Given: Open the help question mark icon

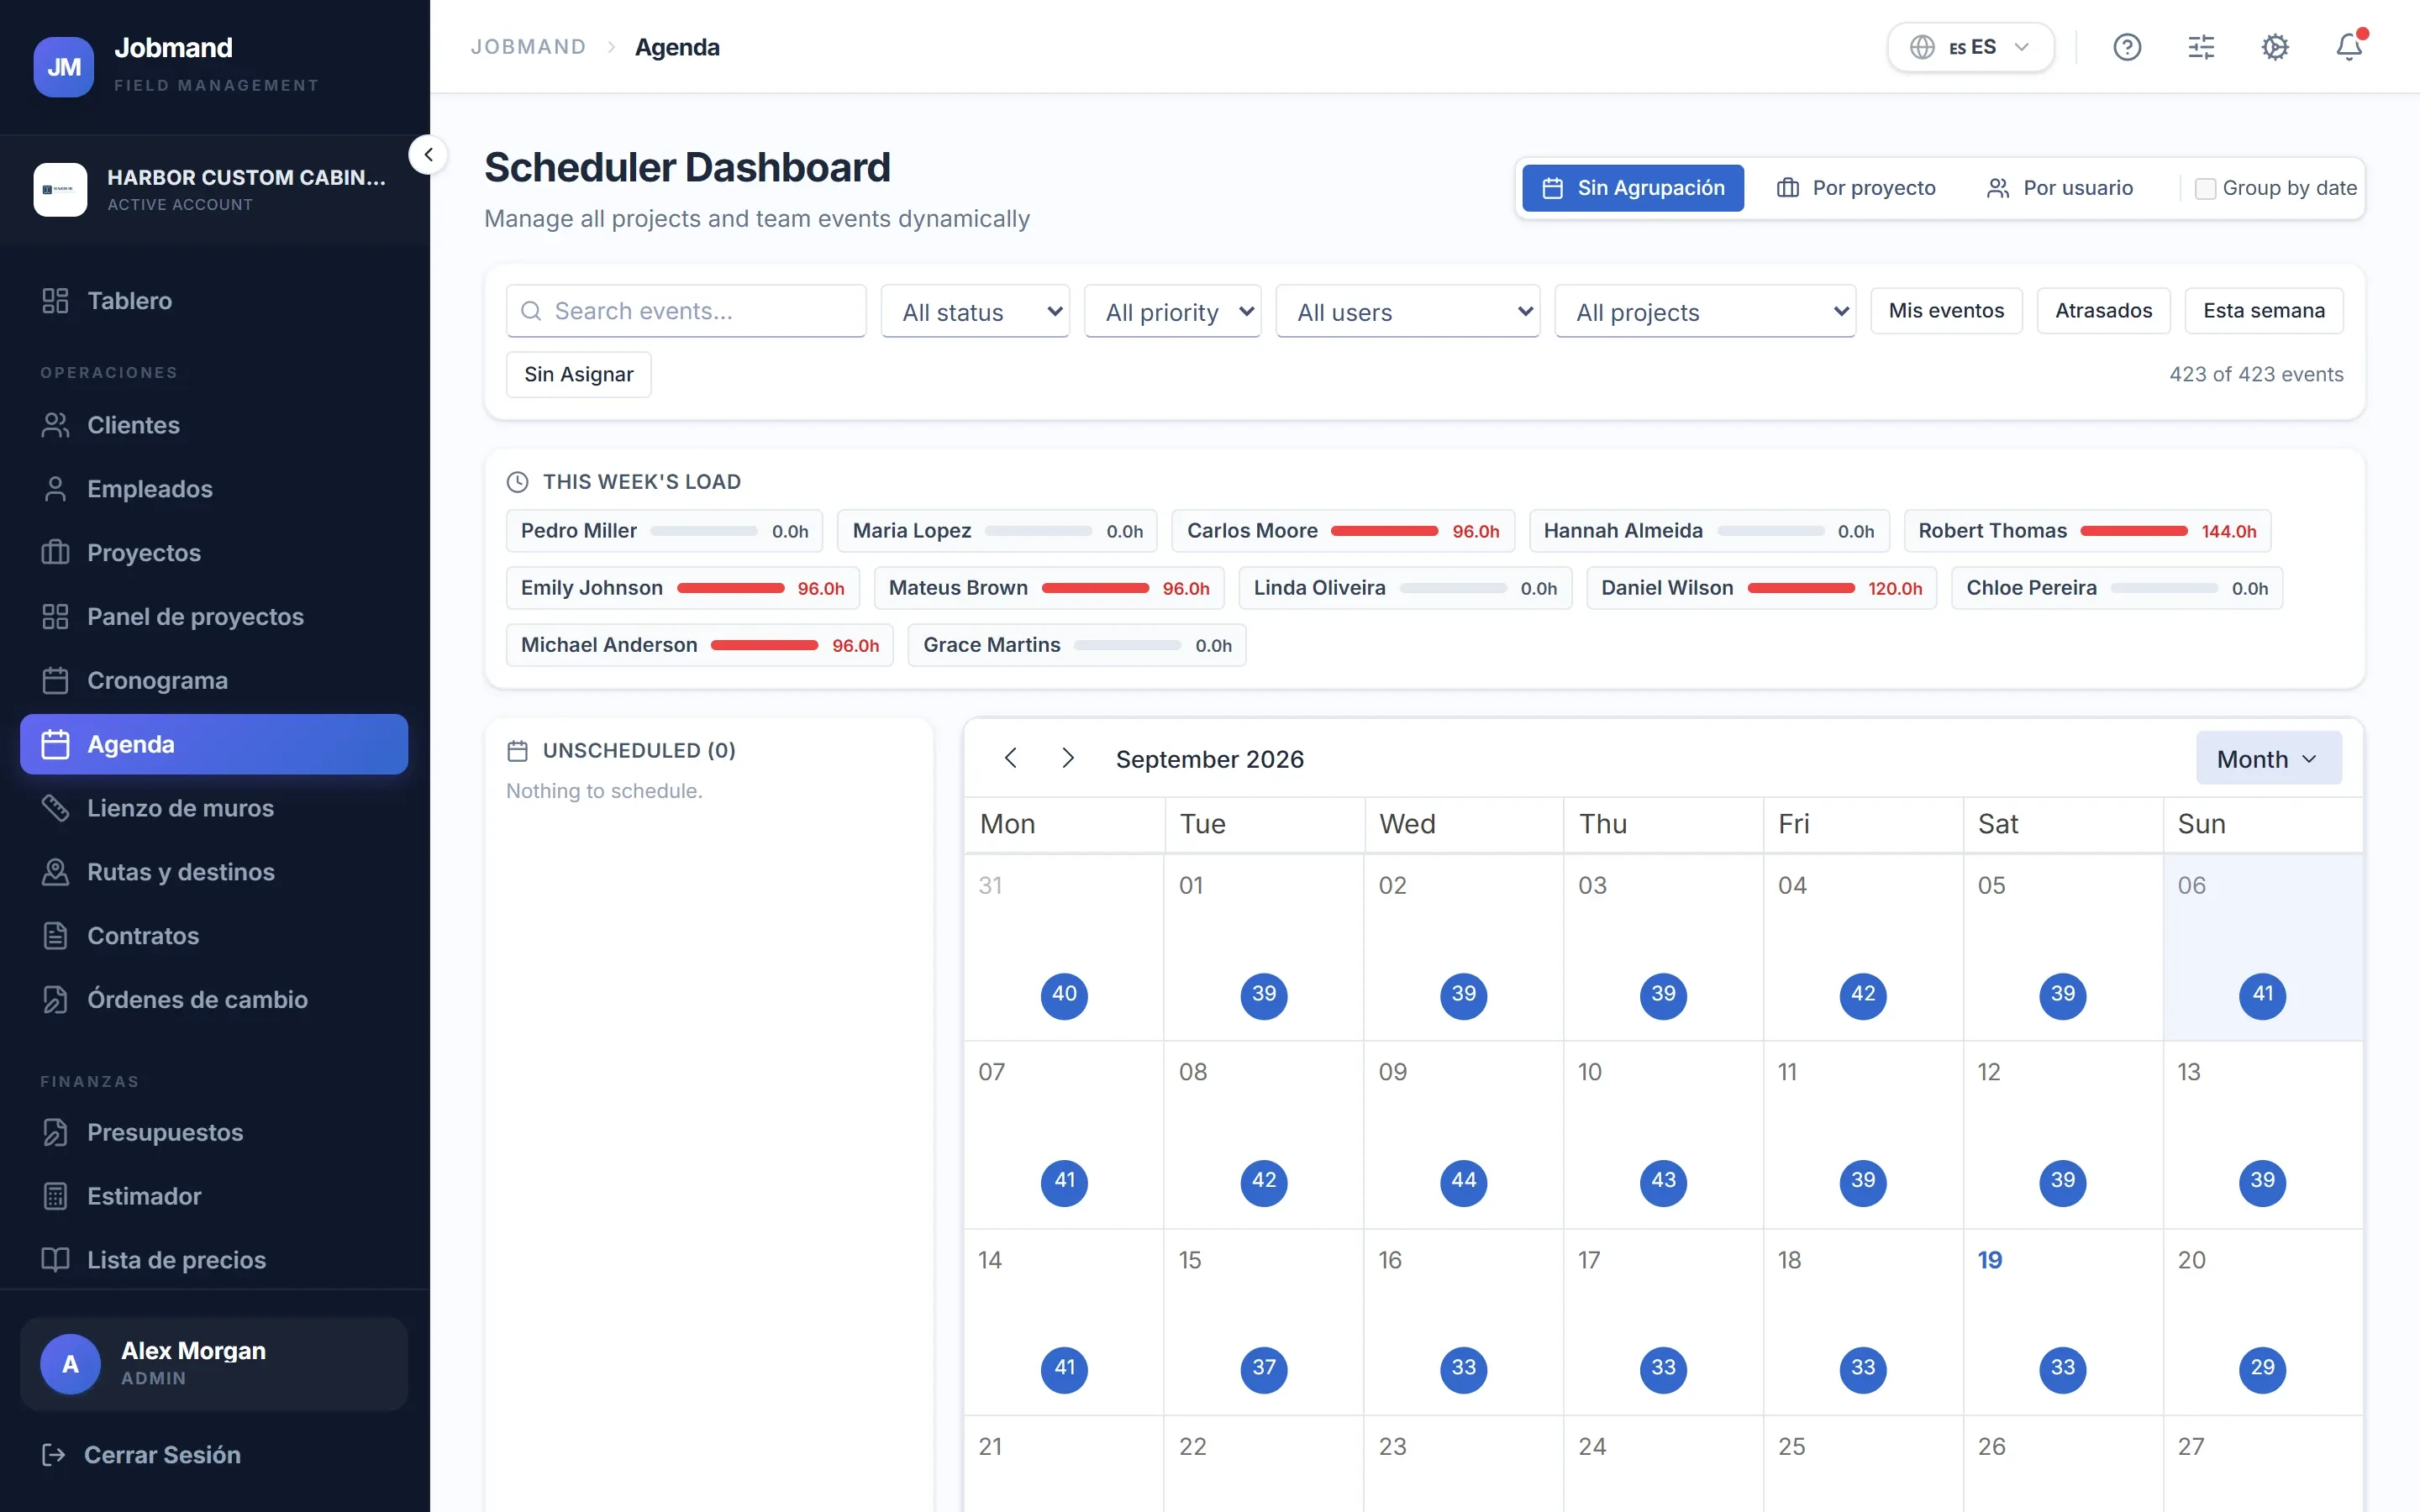Looking at the screenshot, I should point(2127,47).
